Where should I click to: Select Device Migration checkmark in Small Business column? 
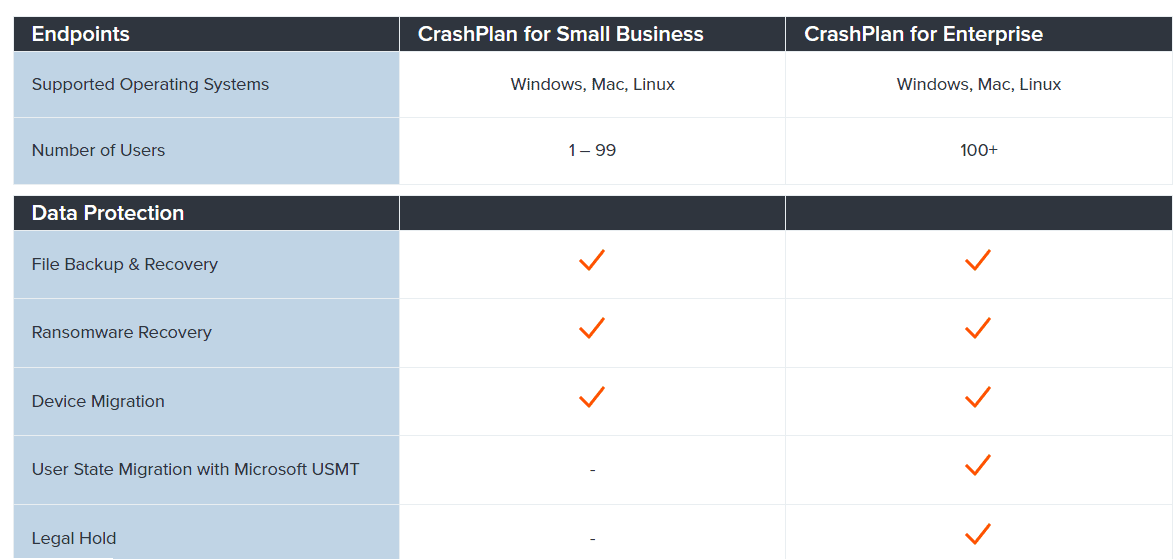[x=592, y=397]
